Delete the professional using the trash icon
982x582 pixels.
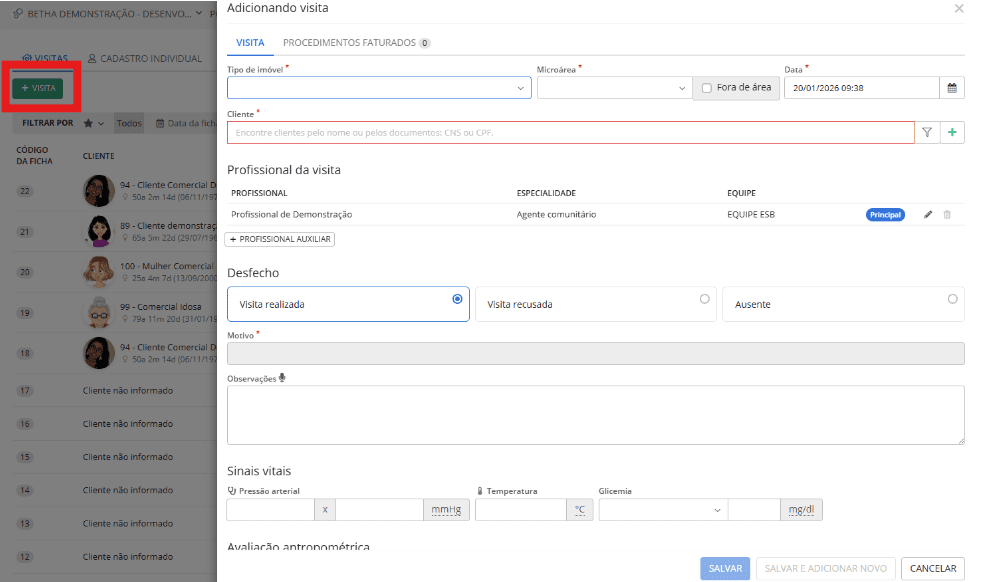[947, 214]
